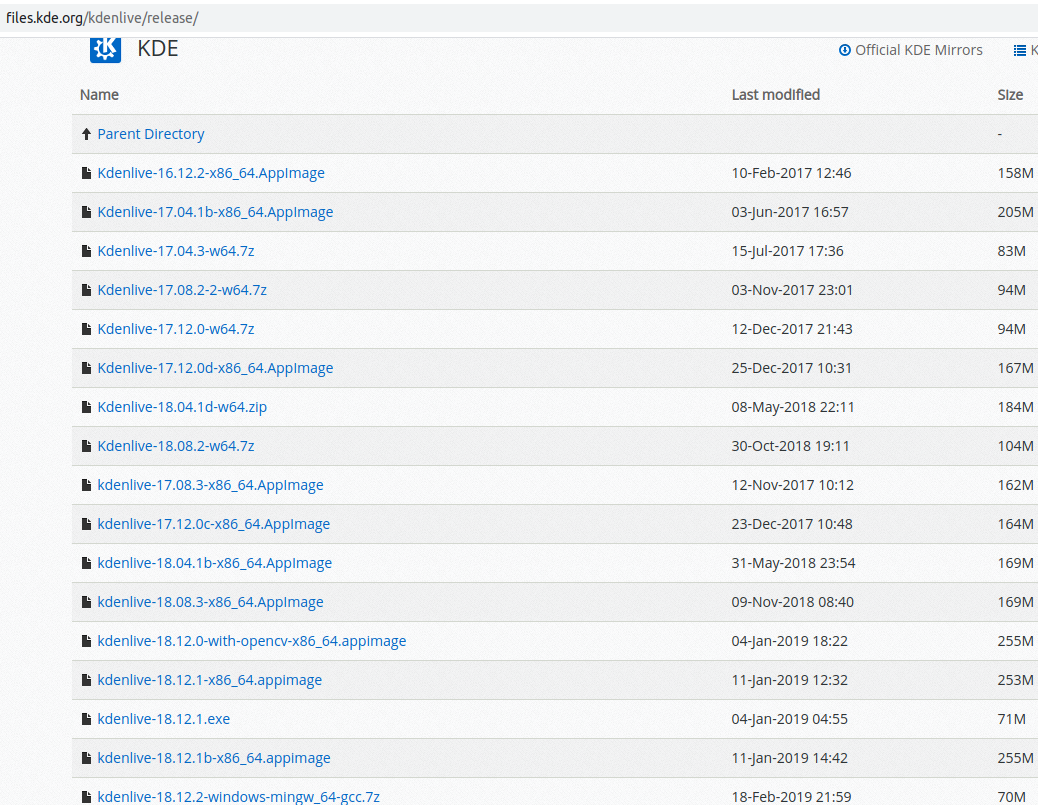Click the Parent Directory up-arrow icon
This screenshot has width=1038, height=805.
pos(86,134)
